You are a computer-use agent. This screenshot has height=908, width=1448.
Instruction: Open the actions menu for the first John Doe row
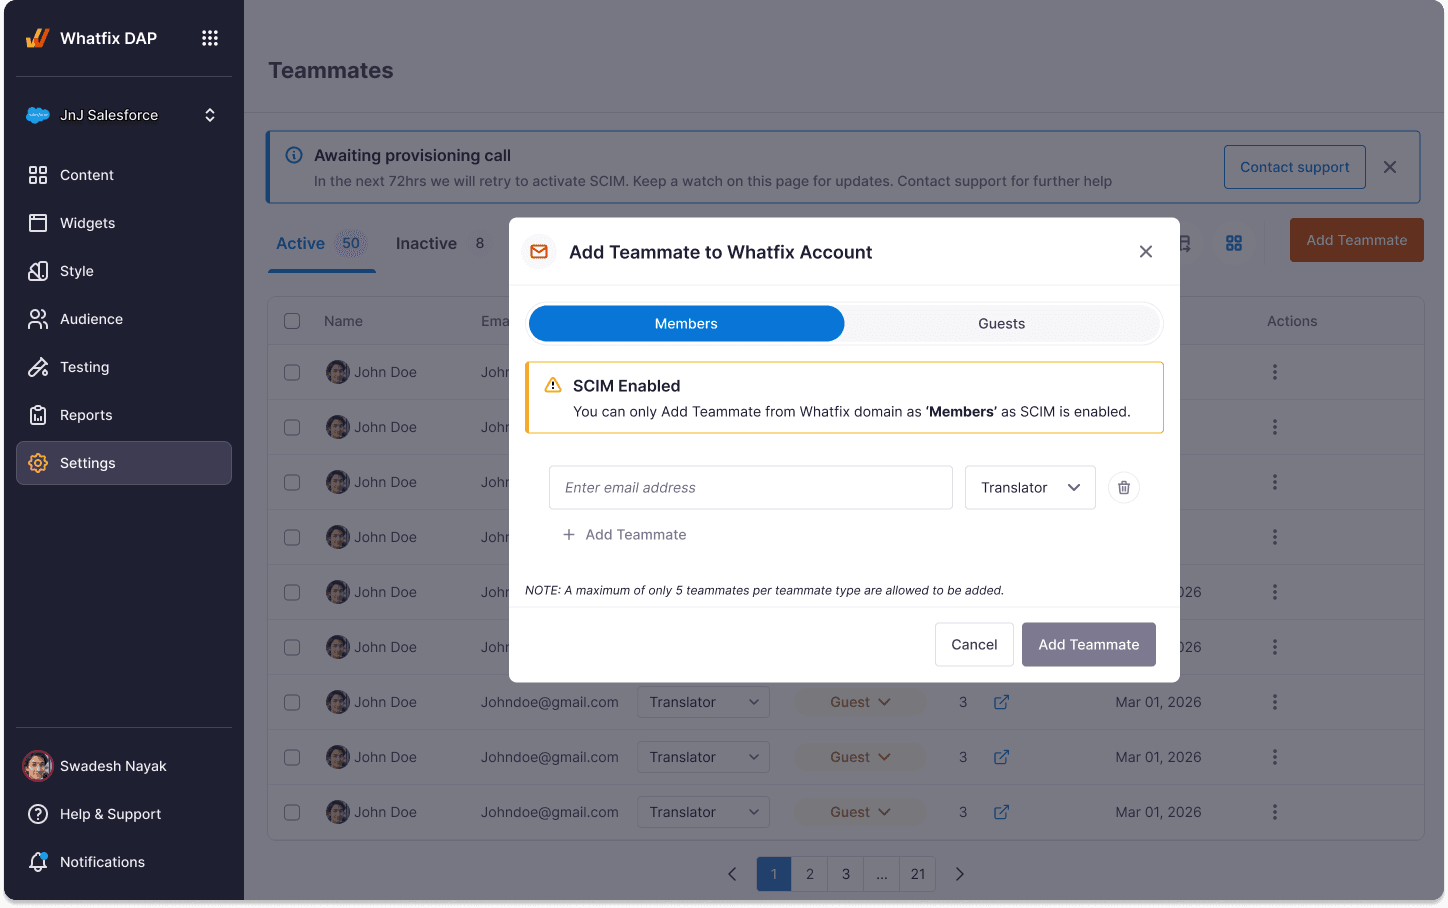[1275, 372]
